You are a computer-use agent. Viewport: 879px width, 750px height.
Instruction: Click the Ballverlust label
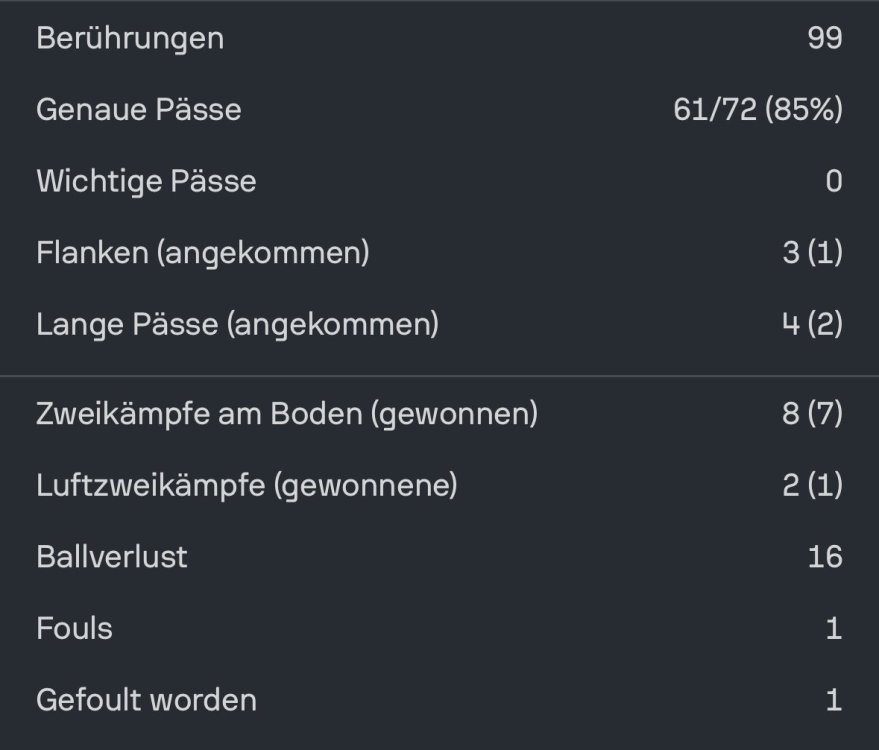click(112, 556)
